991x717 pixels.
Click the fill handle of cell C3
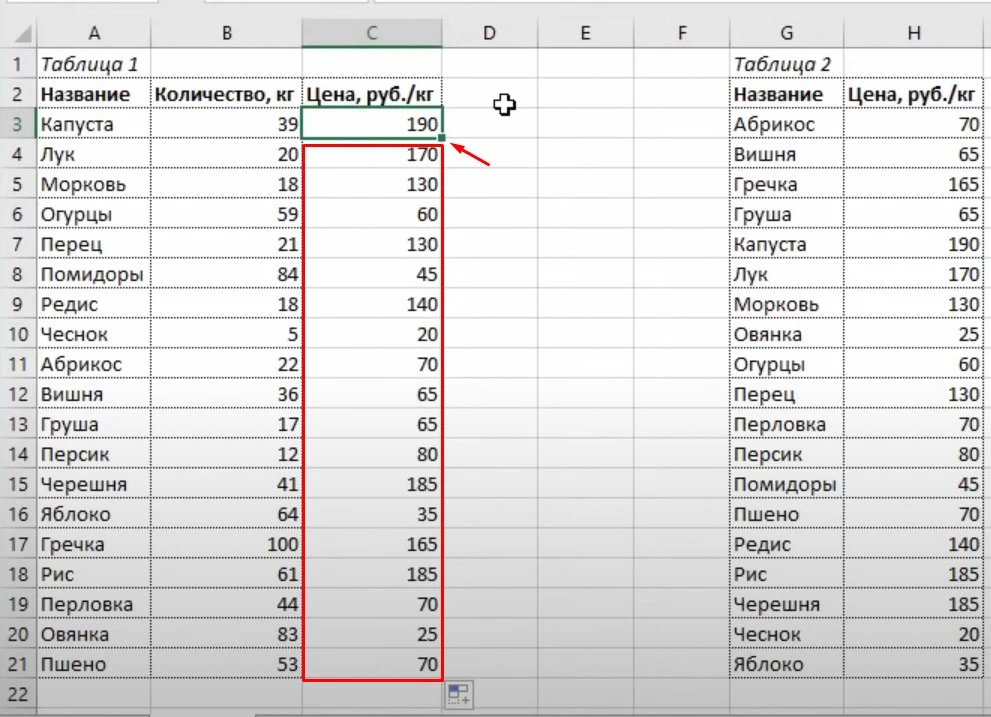(441, 139)
